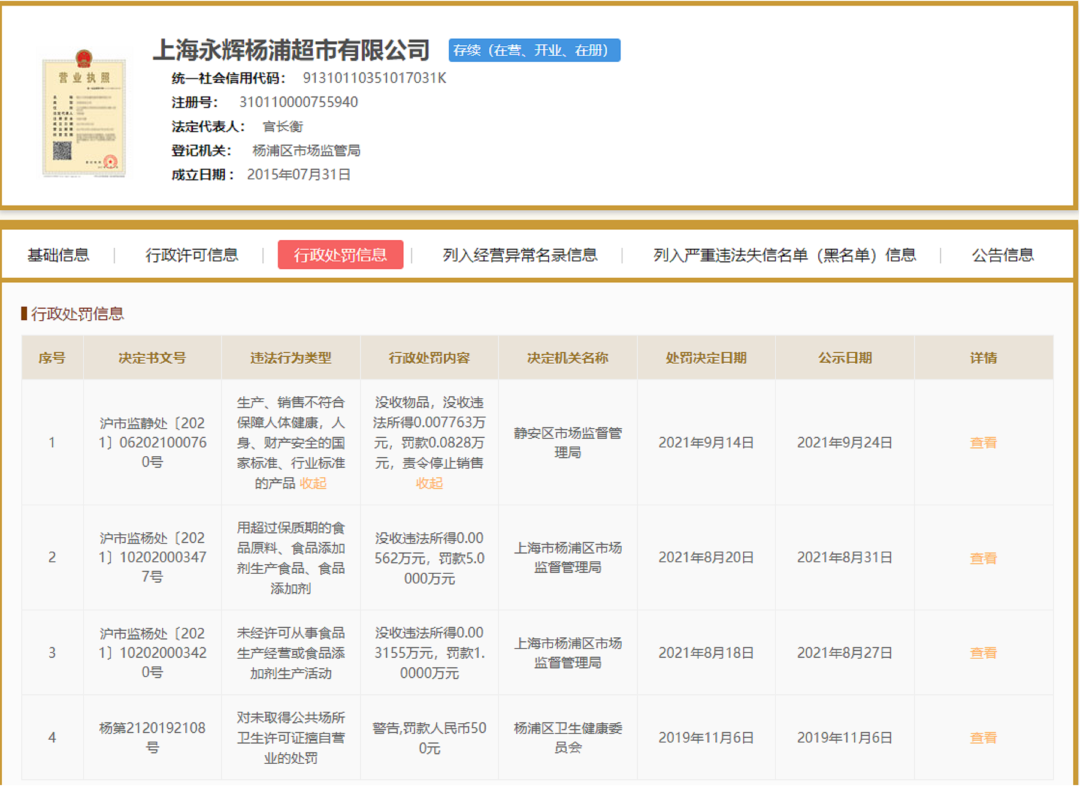This screenshot has width=1080, height=786.
Task: Open the 列入经营异常名录信息 tab
Action: [x=520, y=255]
